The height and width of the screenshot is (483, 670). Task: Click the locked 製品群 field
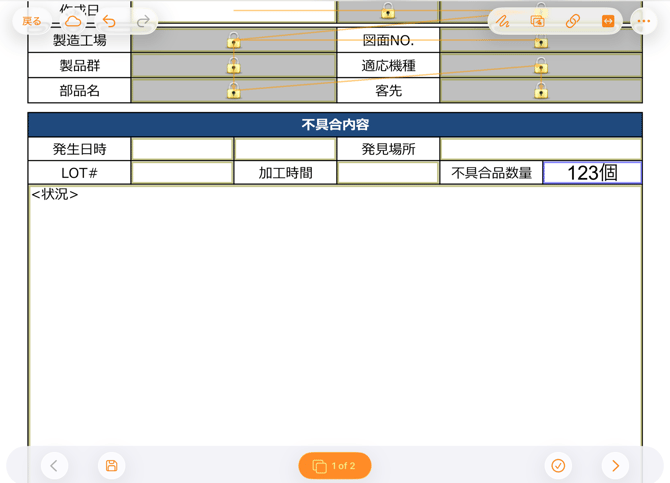(x=233, y=66)
